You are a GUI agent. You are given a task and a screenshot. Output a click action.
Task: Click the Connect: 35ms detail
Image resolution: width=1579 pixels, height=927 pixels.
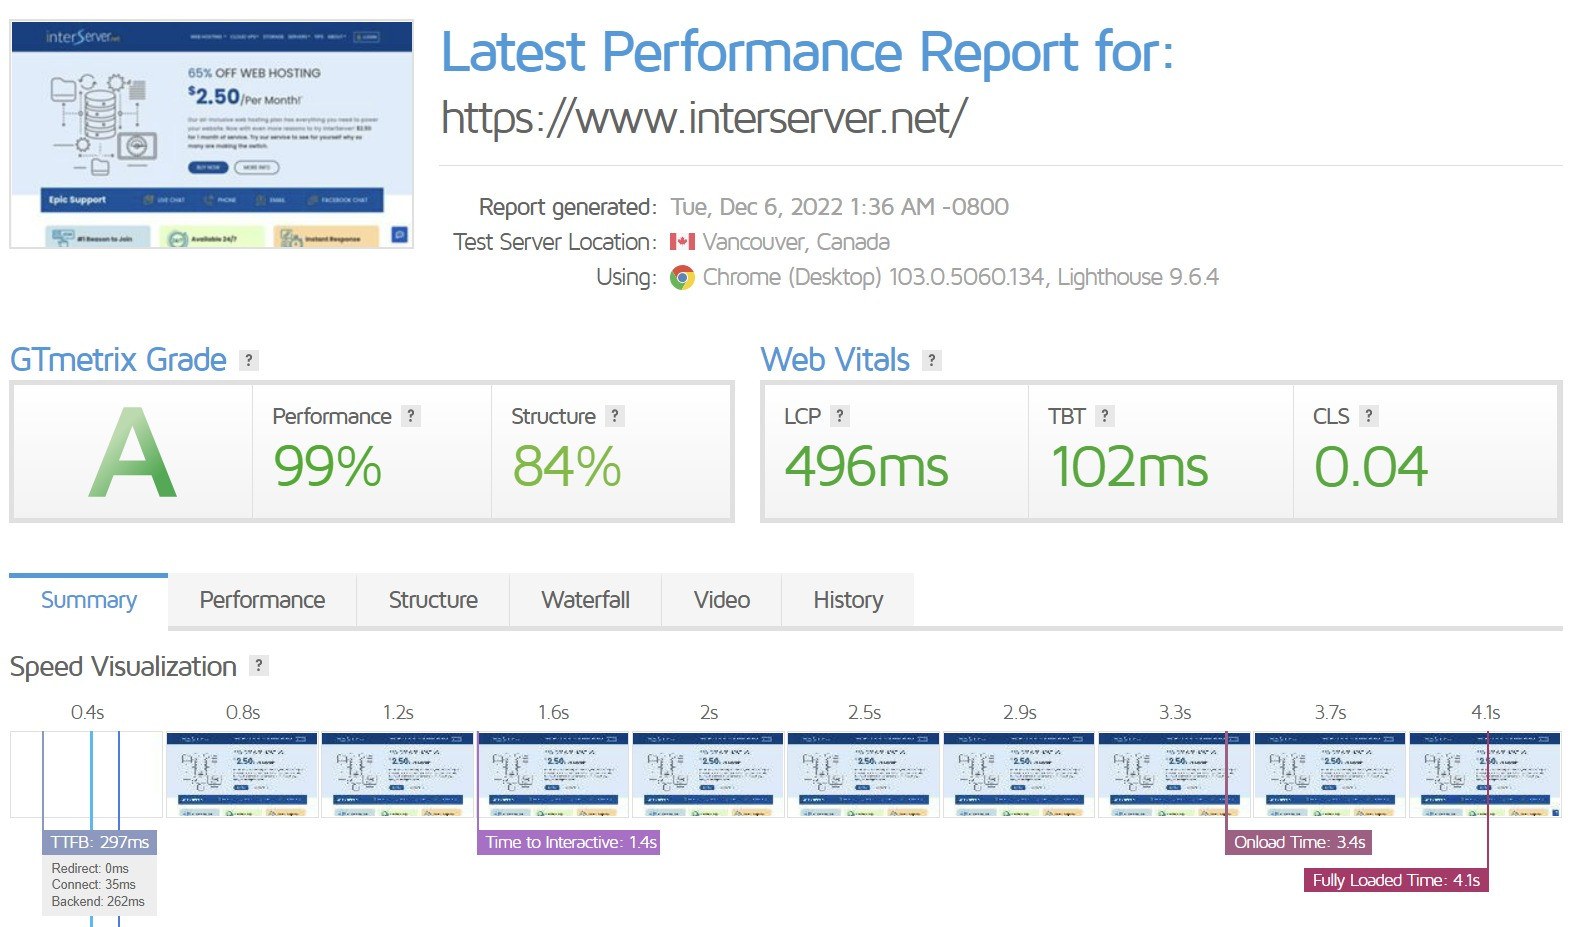(x=93, y=885)
